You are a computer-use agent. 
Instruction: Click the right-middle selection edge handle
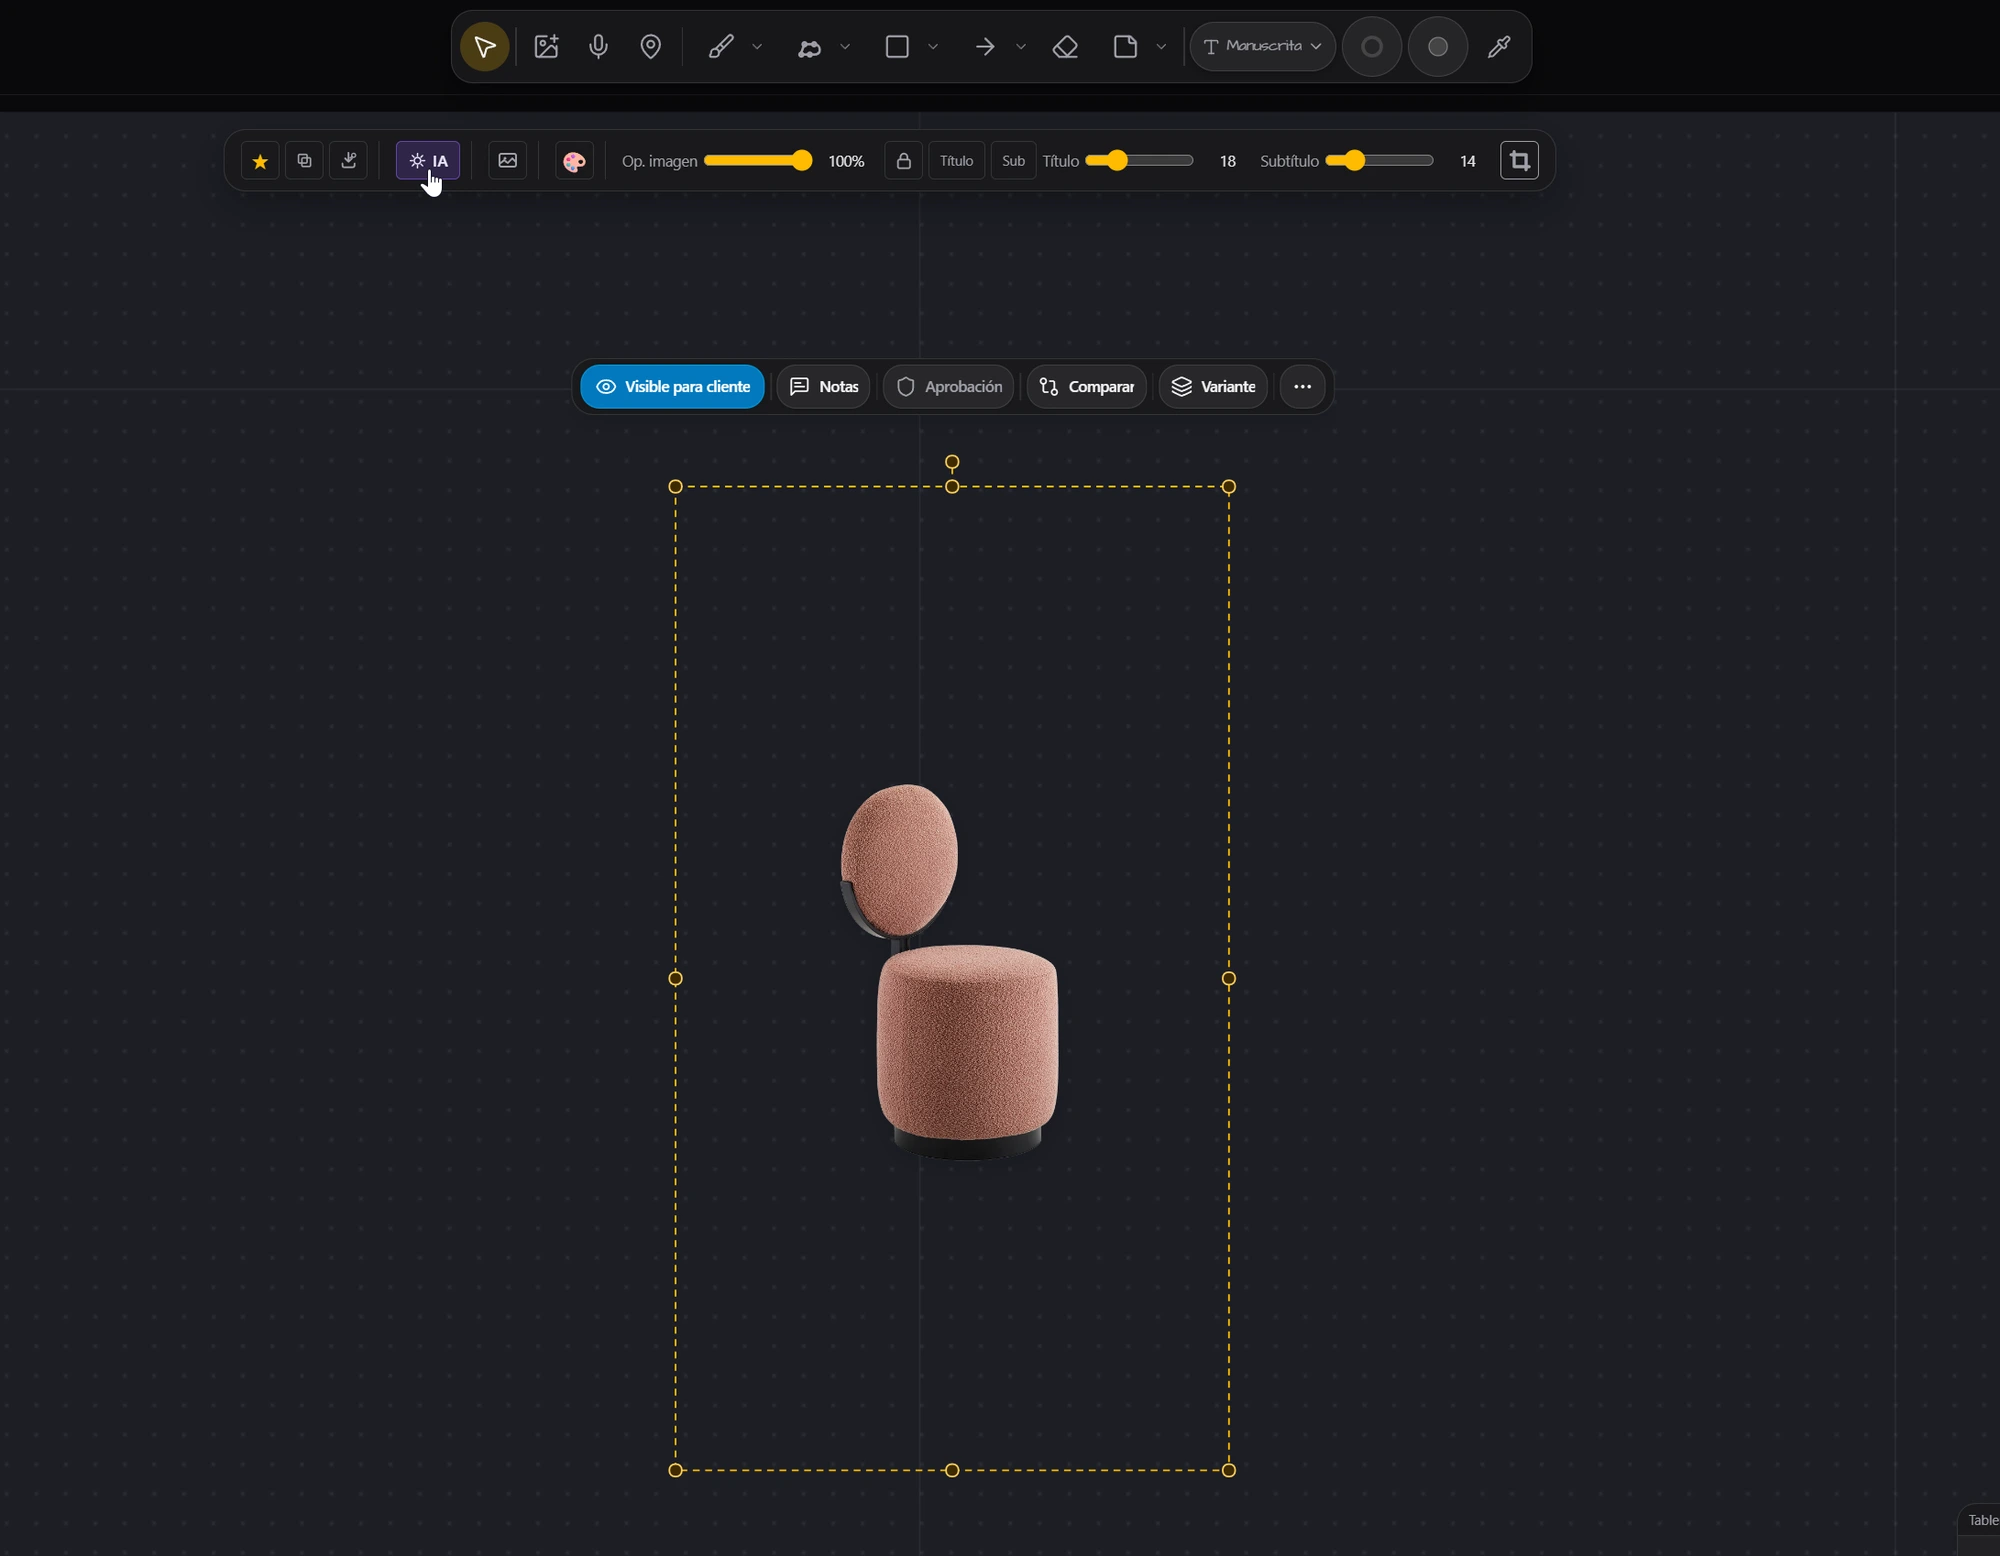click(1229, 979)
